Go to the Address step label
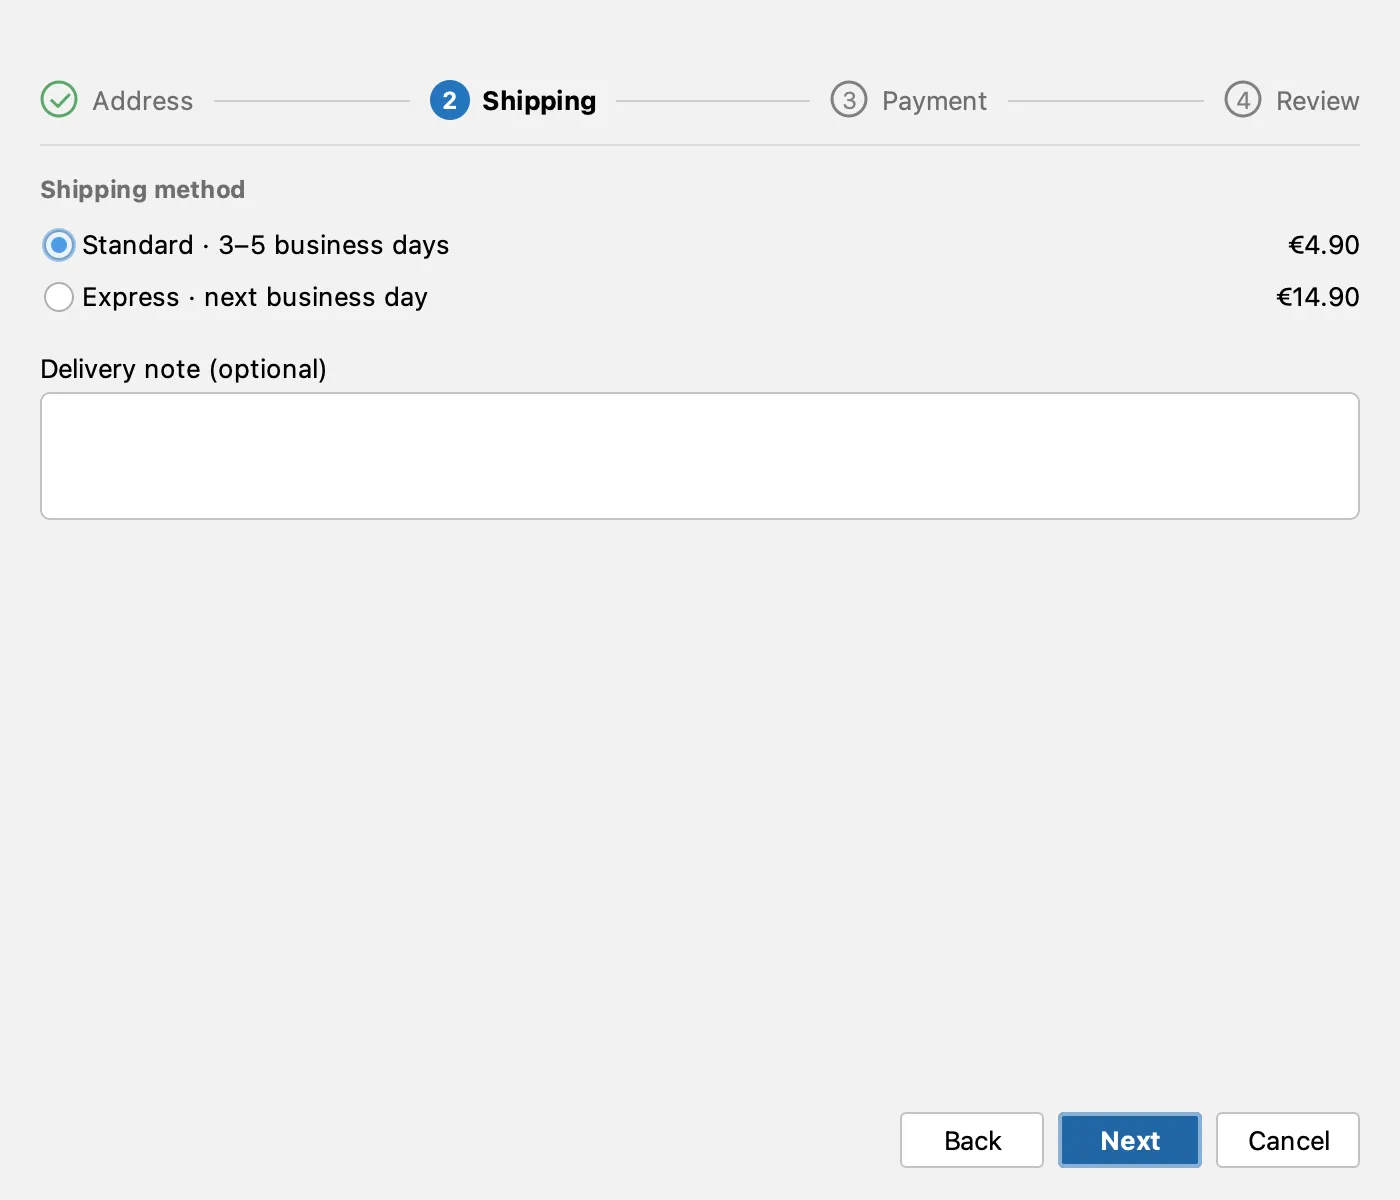1400x1200 pixels. (x=143, y=101)
